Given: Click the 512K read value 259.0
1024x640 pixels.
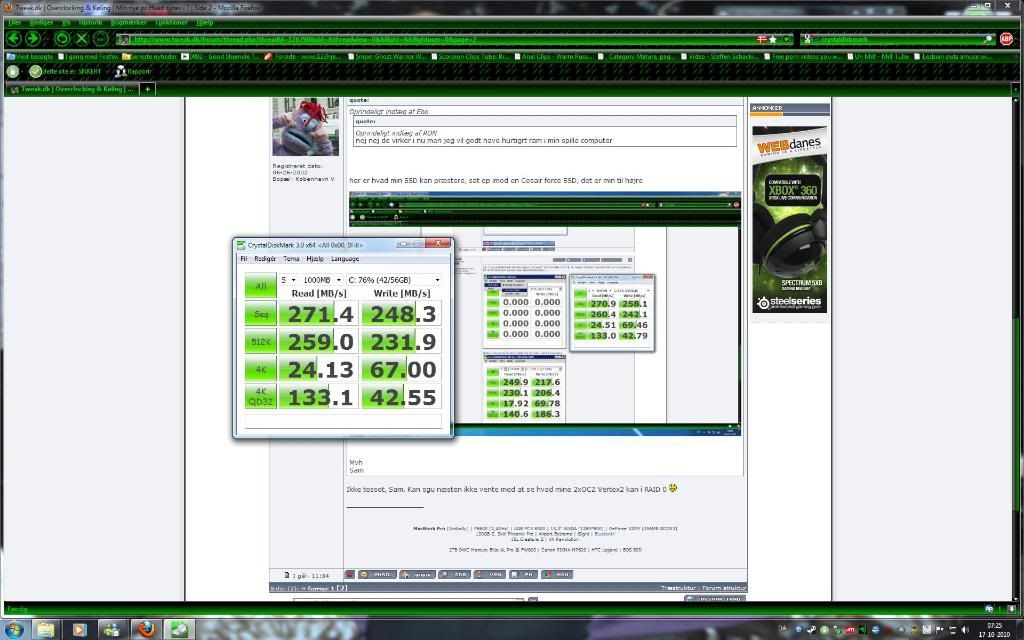Looking at the screenshot, I should click(320, 342).
